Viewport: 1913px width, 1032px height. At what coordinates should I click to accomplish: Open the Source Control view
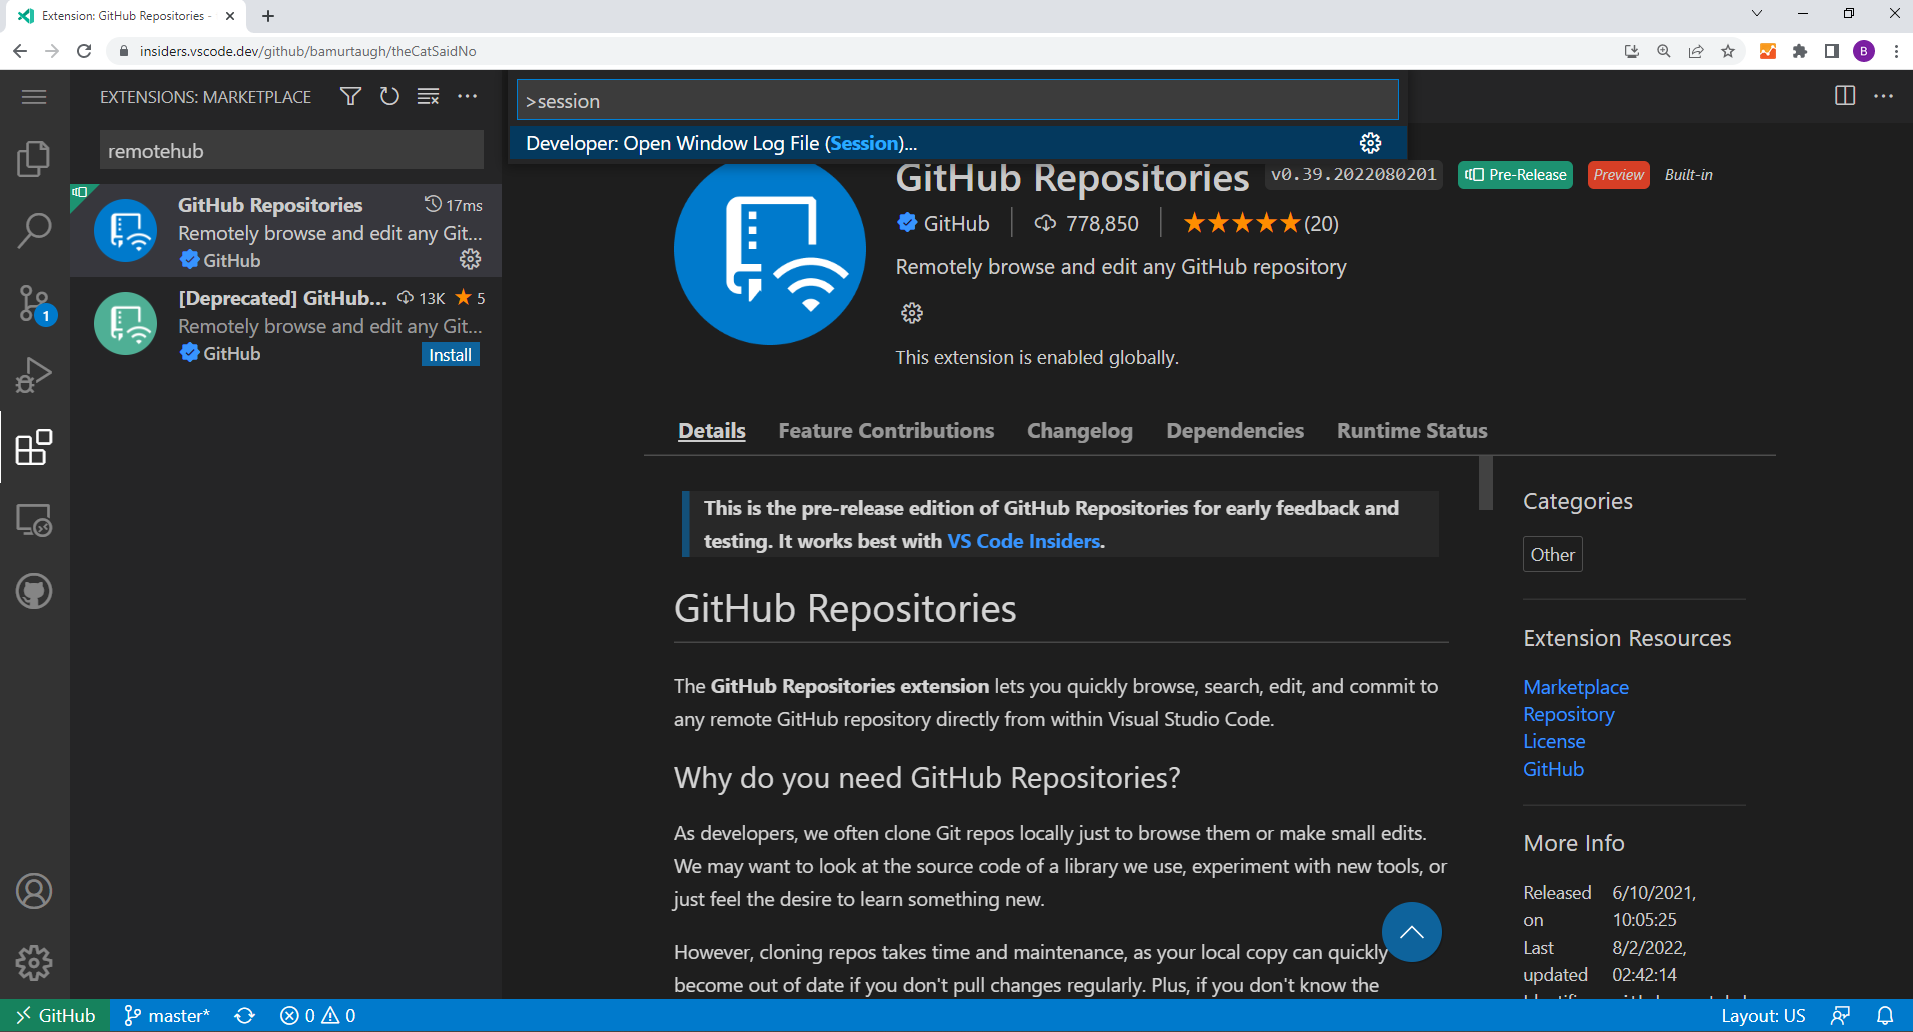(x=33, y=302)
